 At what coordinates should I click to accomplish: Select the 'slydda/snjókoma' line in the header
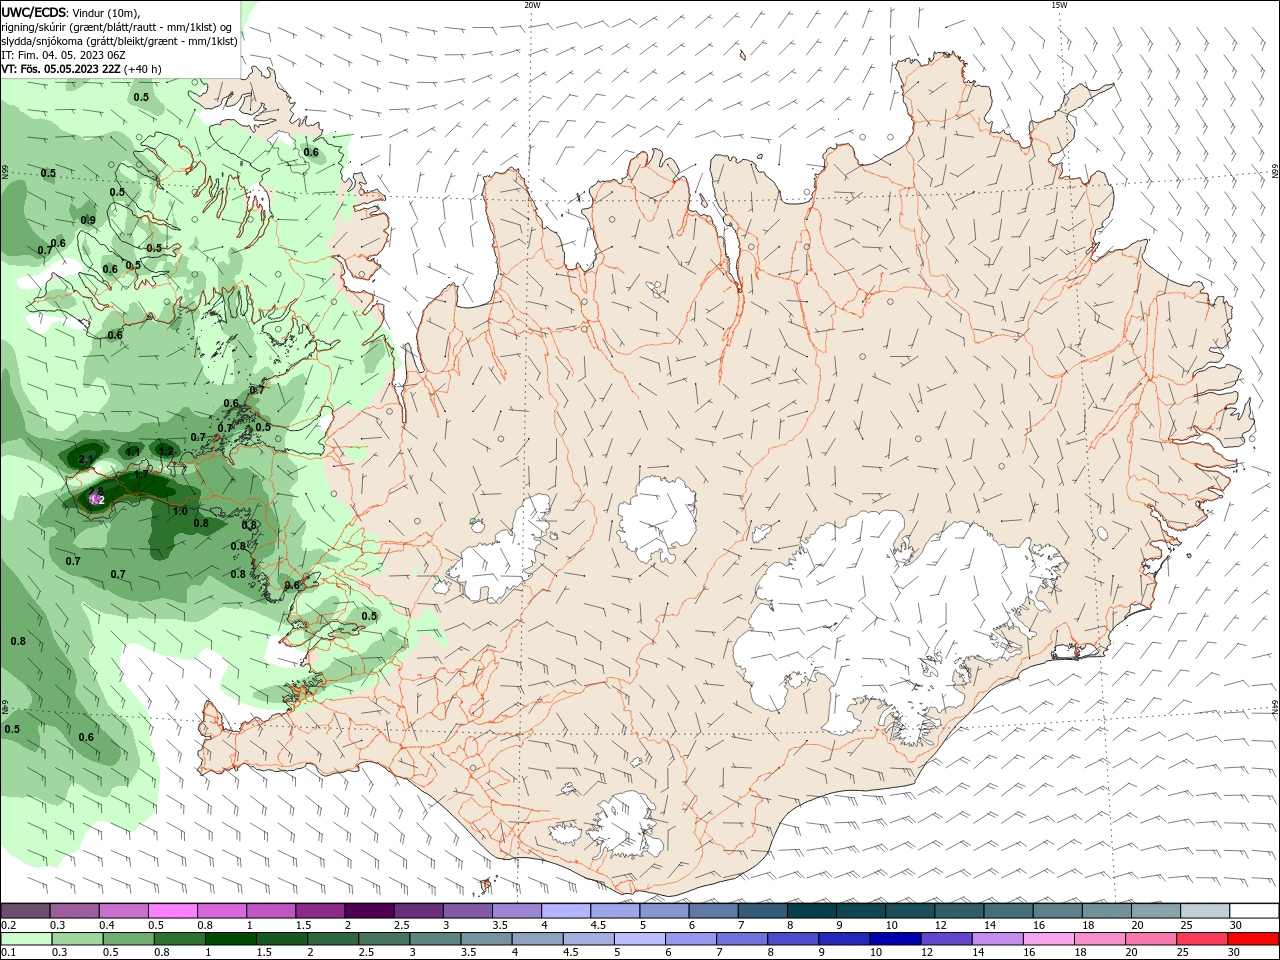click(x=119, y=41)
